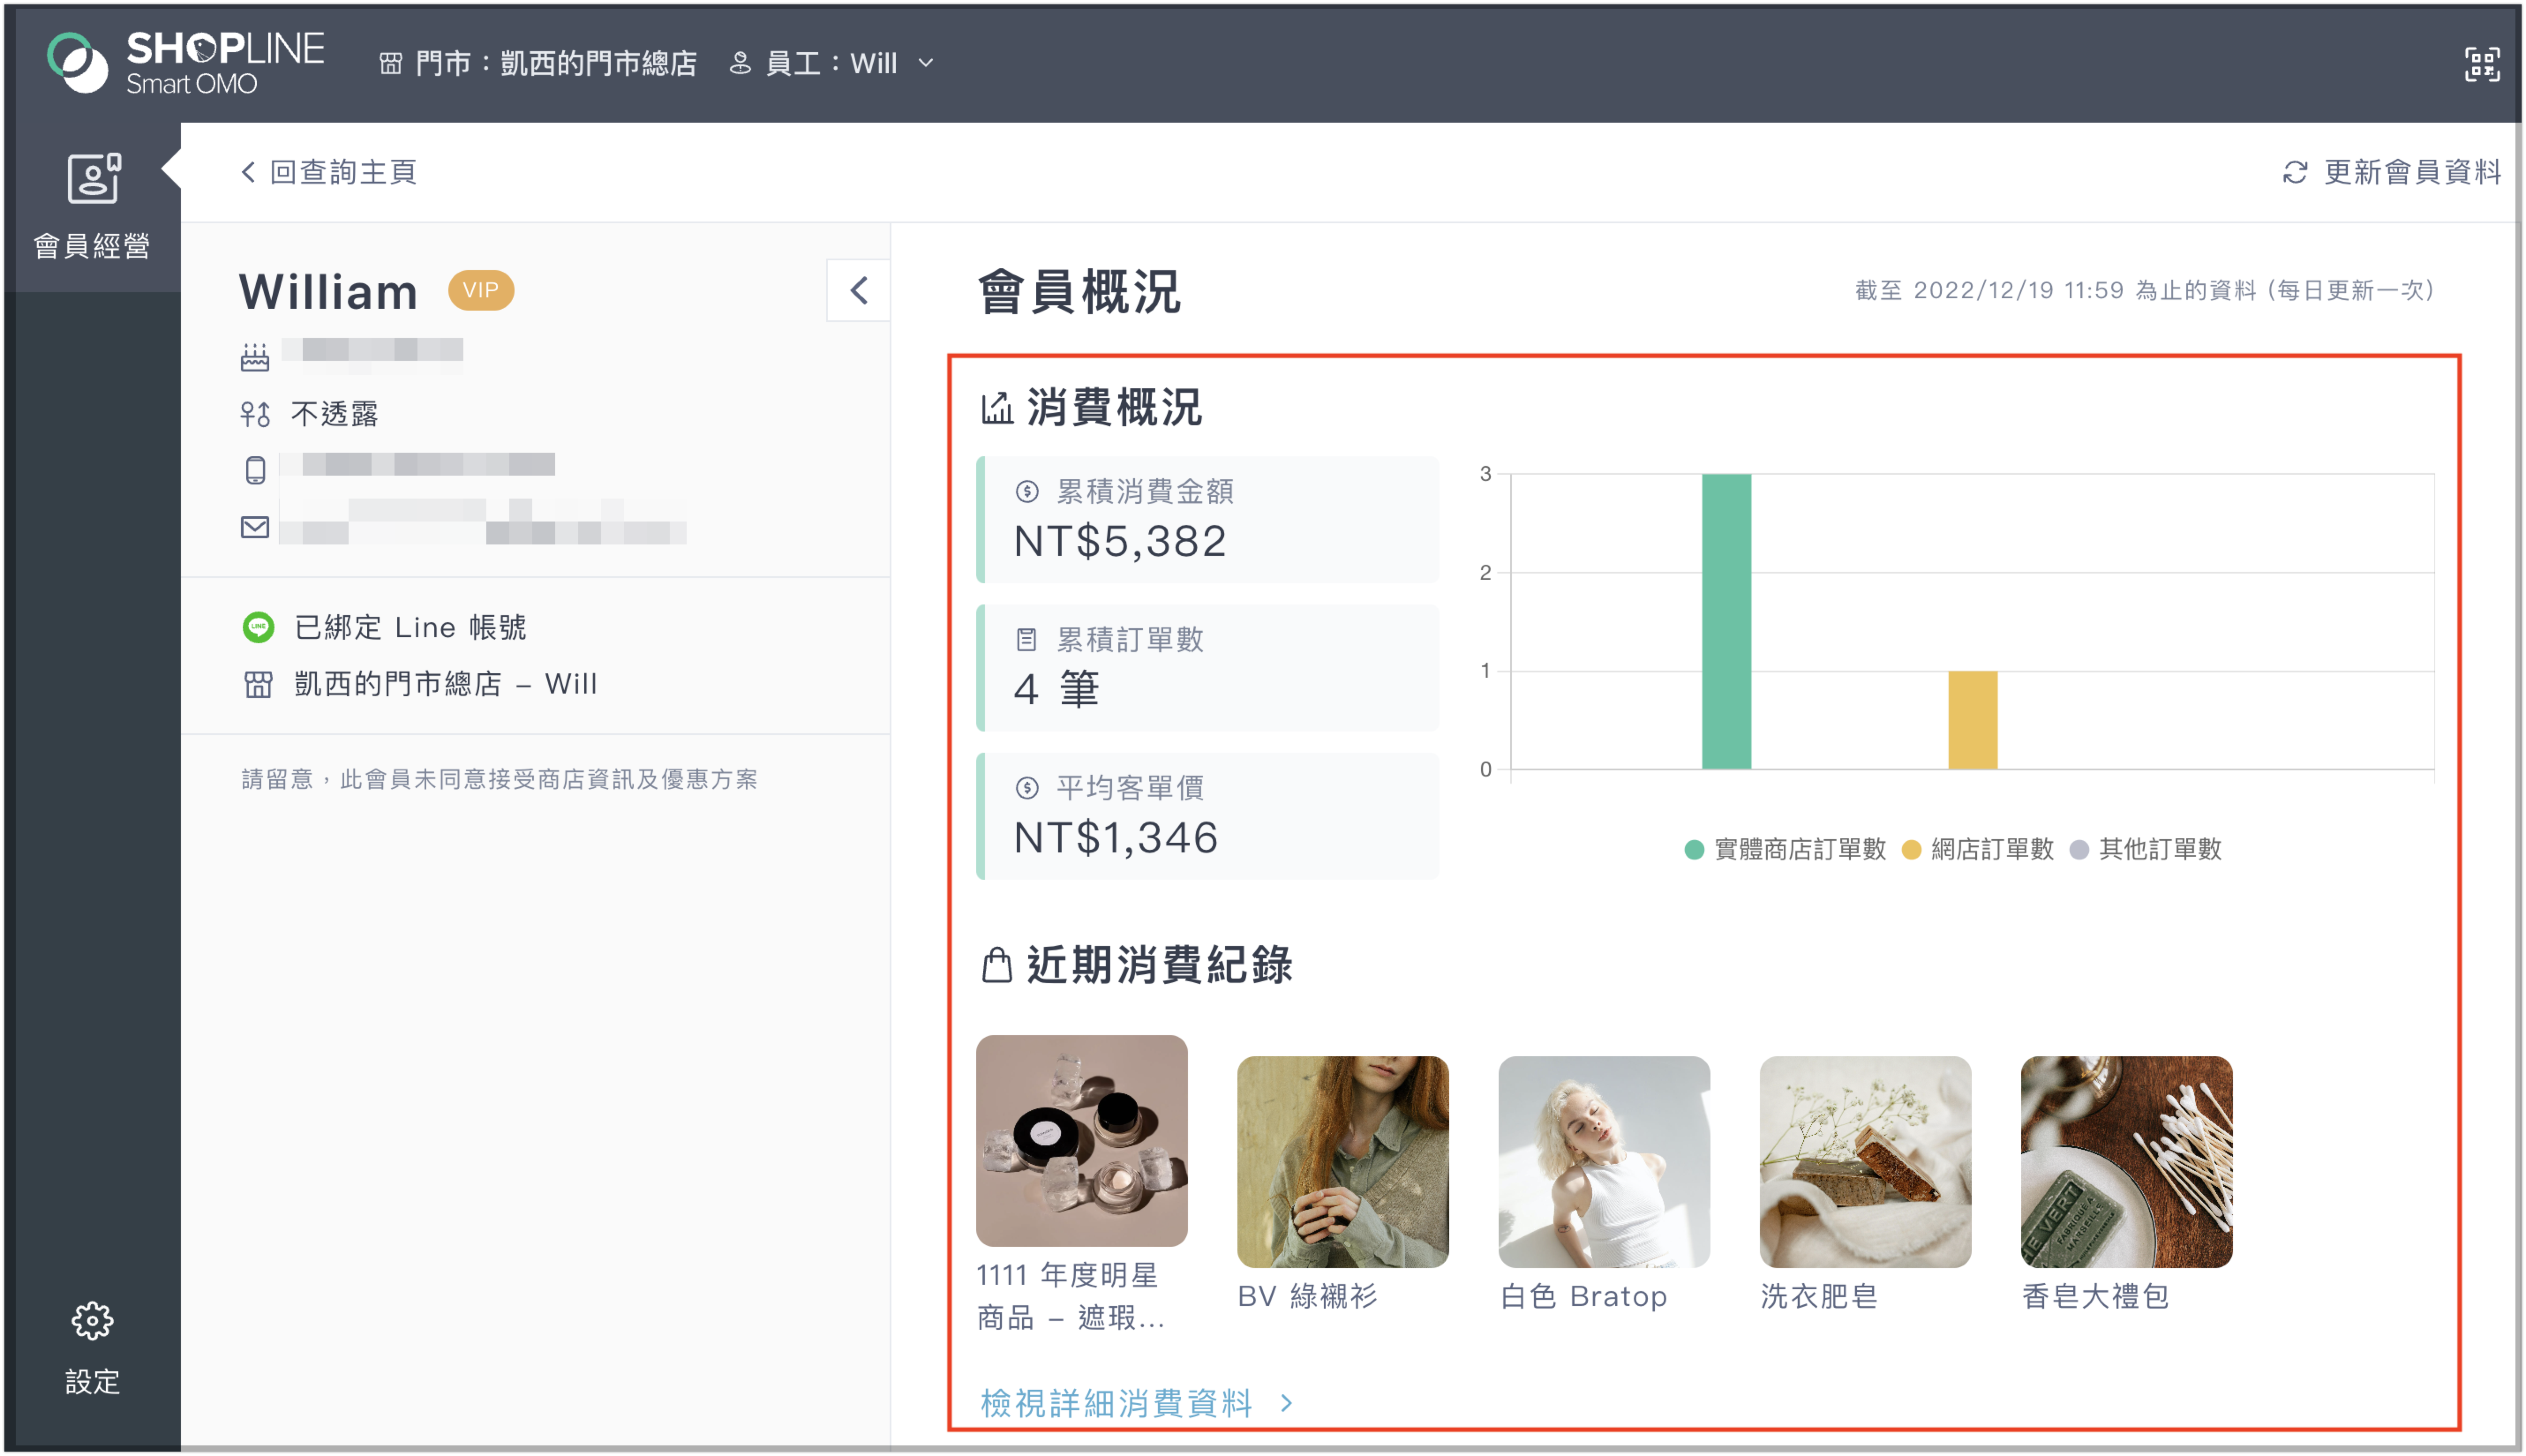This screenshot has width=2526, height=1456.
Task: Click the yellow online orders bar
Action: (1972, 720)
